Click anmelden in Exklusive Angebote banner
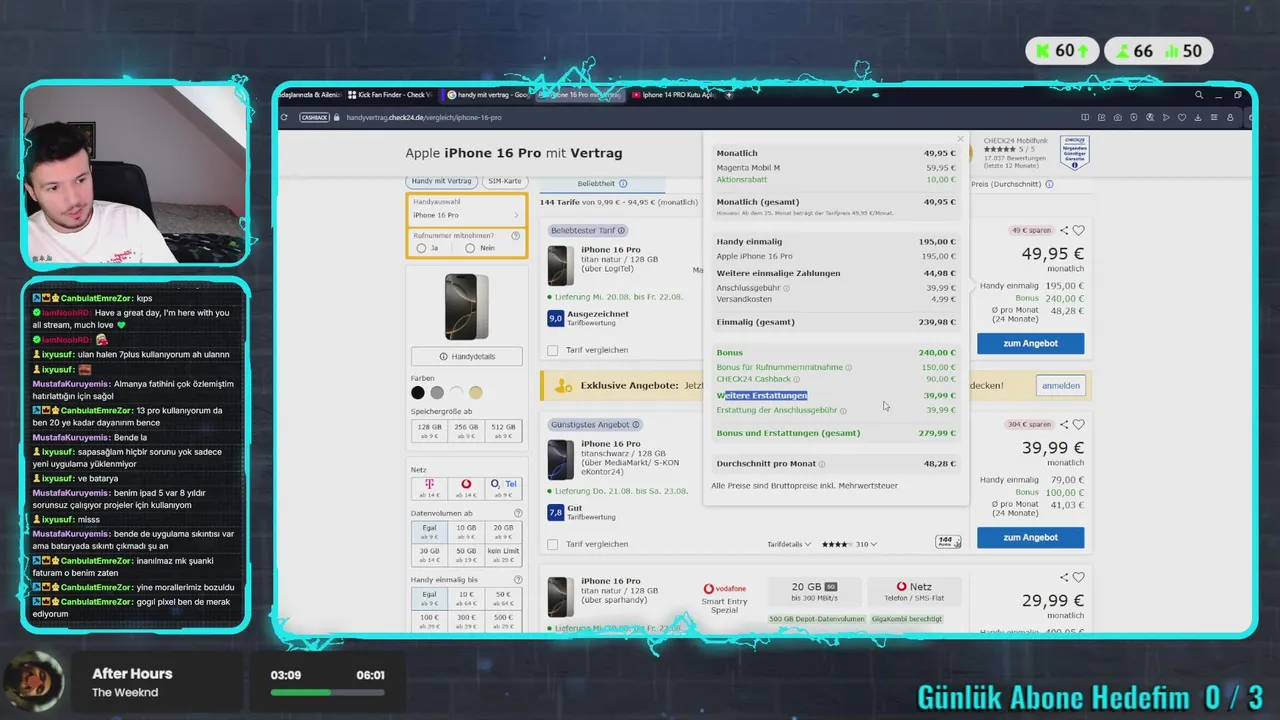This screenshot has height=720, width=1280. click(x=1060, y=385)
